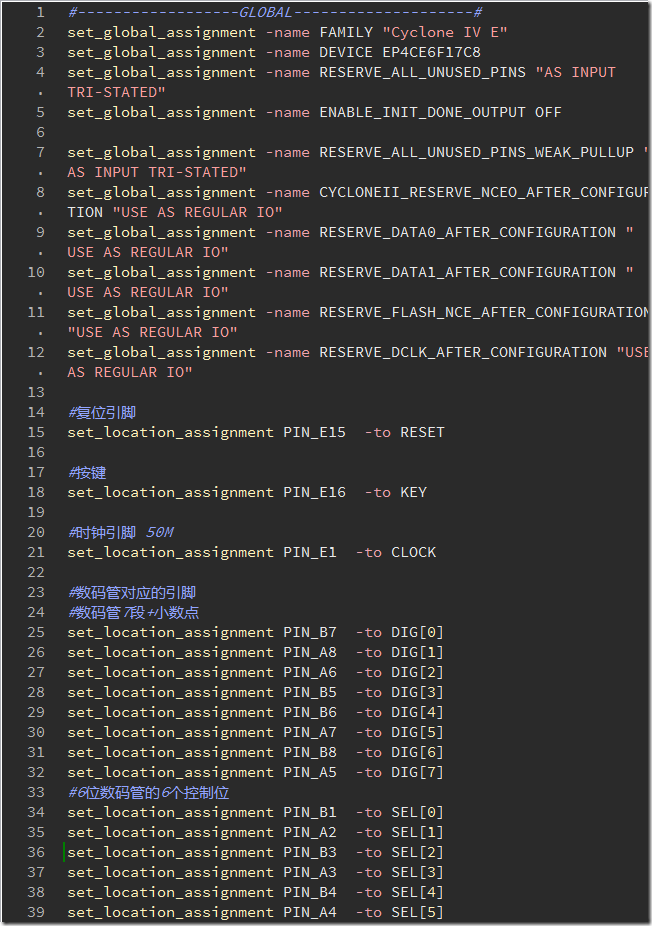This screenshot has height=926, width=652.
Task: Click DIG[2] on line 27
Action: pyautogui.click(x=417, y=673)
